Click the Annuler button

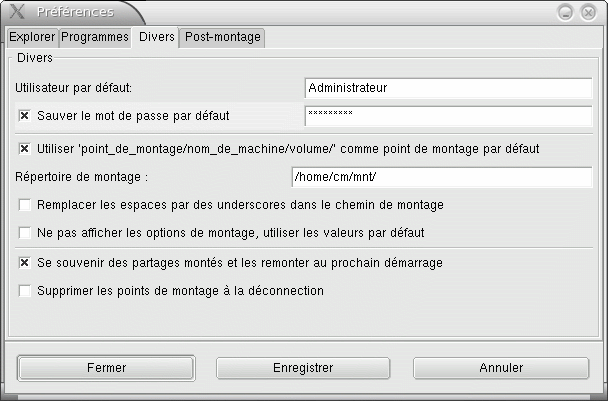501,368
